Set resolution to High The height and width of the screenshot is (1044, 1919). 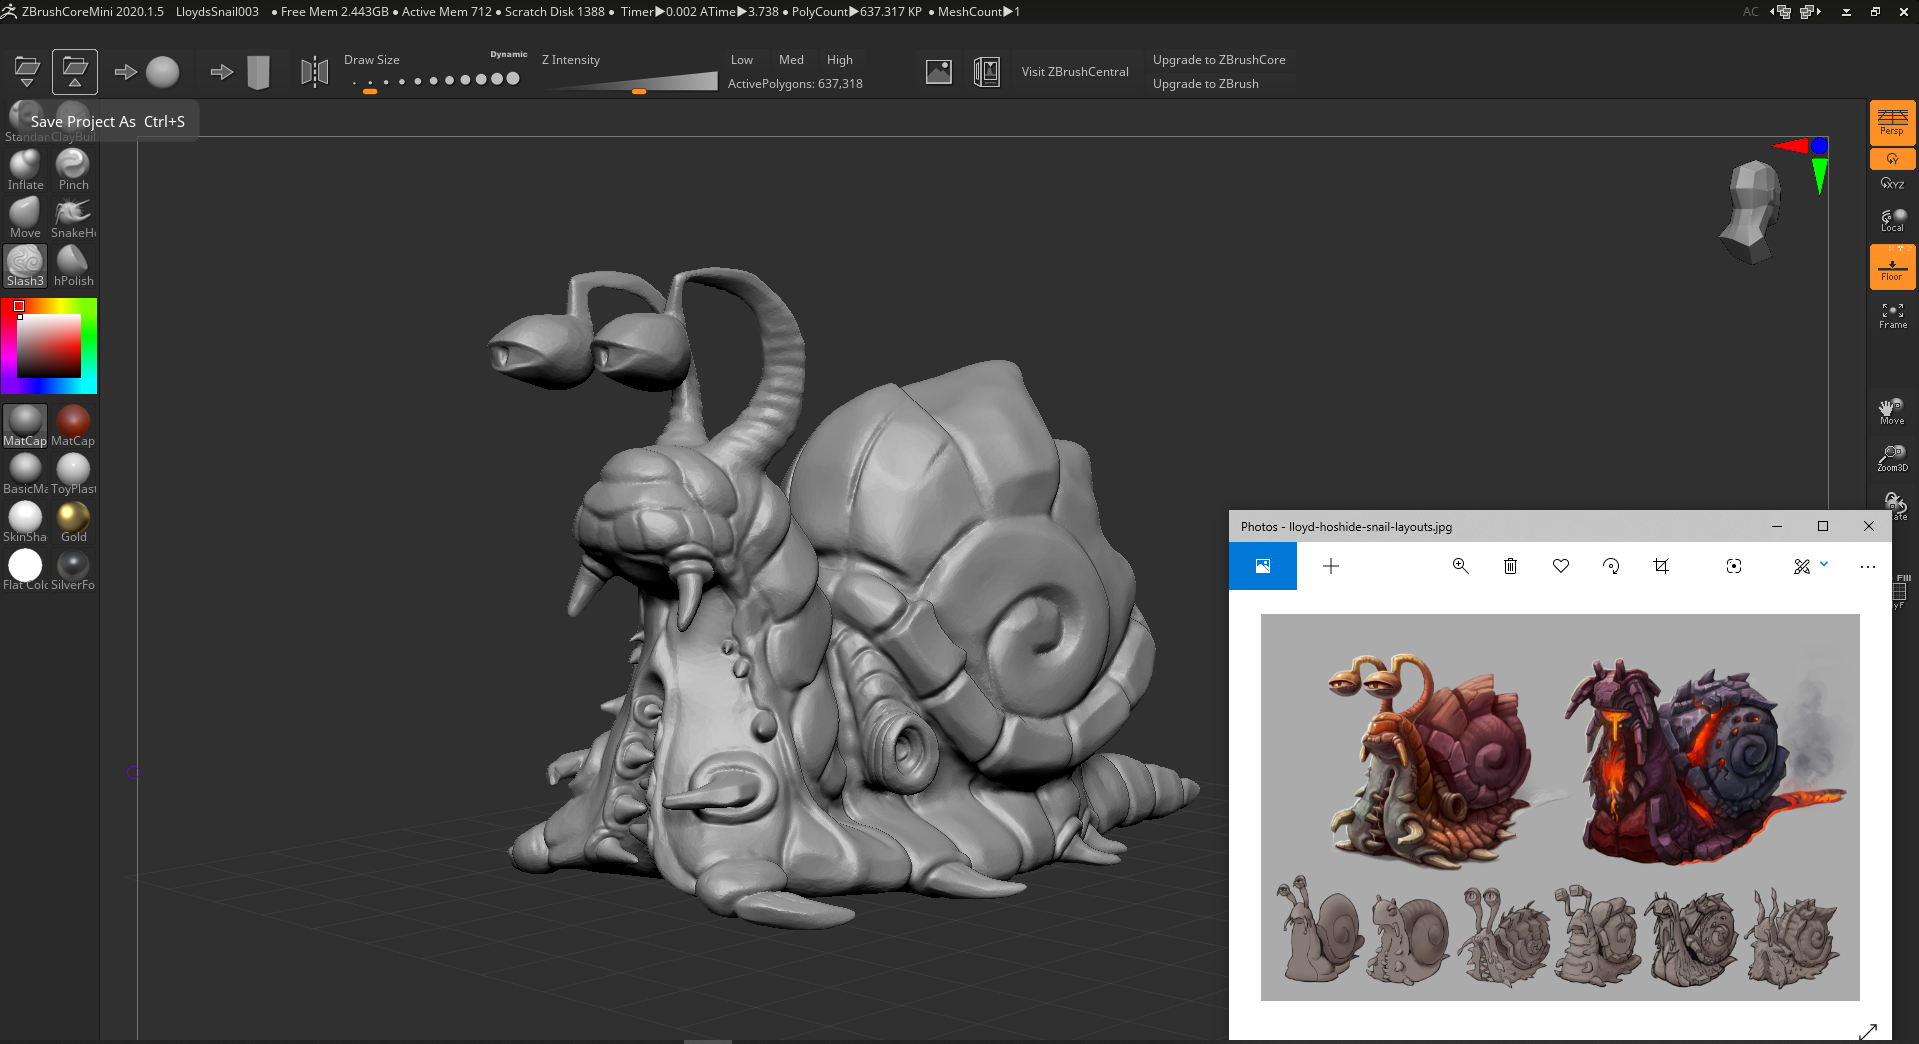[839, 60]
